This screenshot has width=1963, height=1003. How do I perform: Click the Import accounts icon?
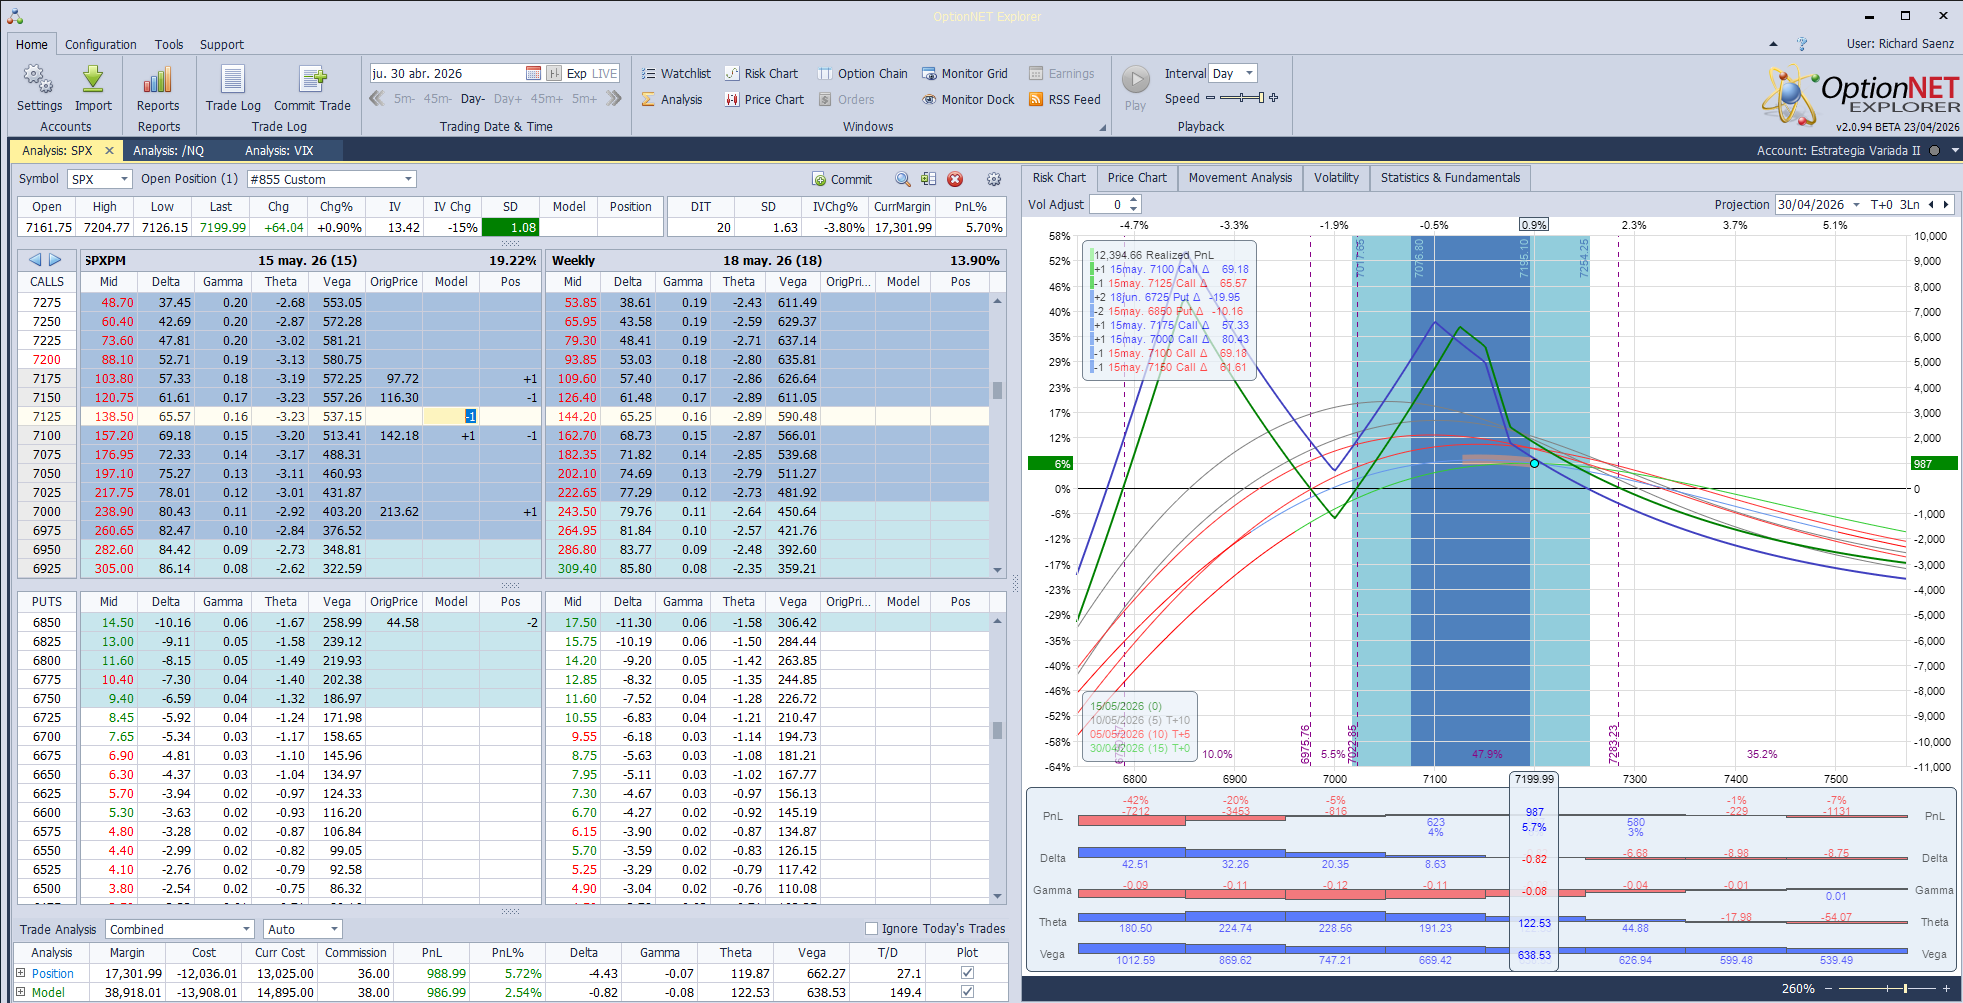(93, 88)
